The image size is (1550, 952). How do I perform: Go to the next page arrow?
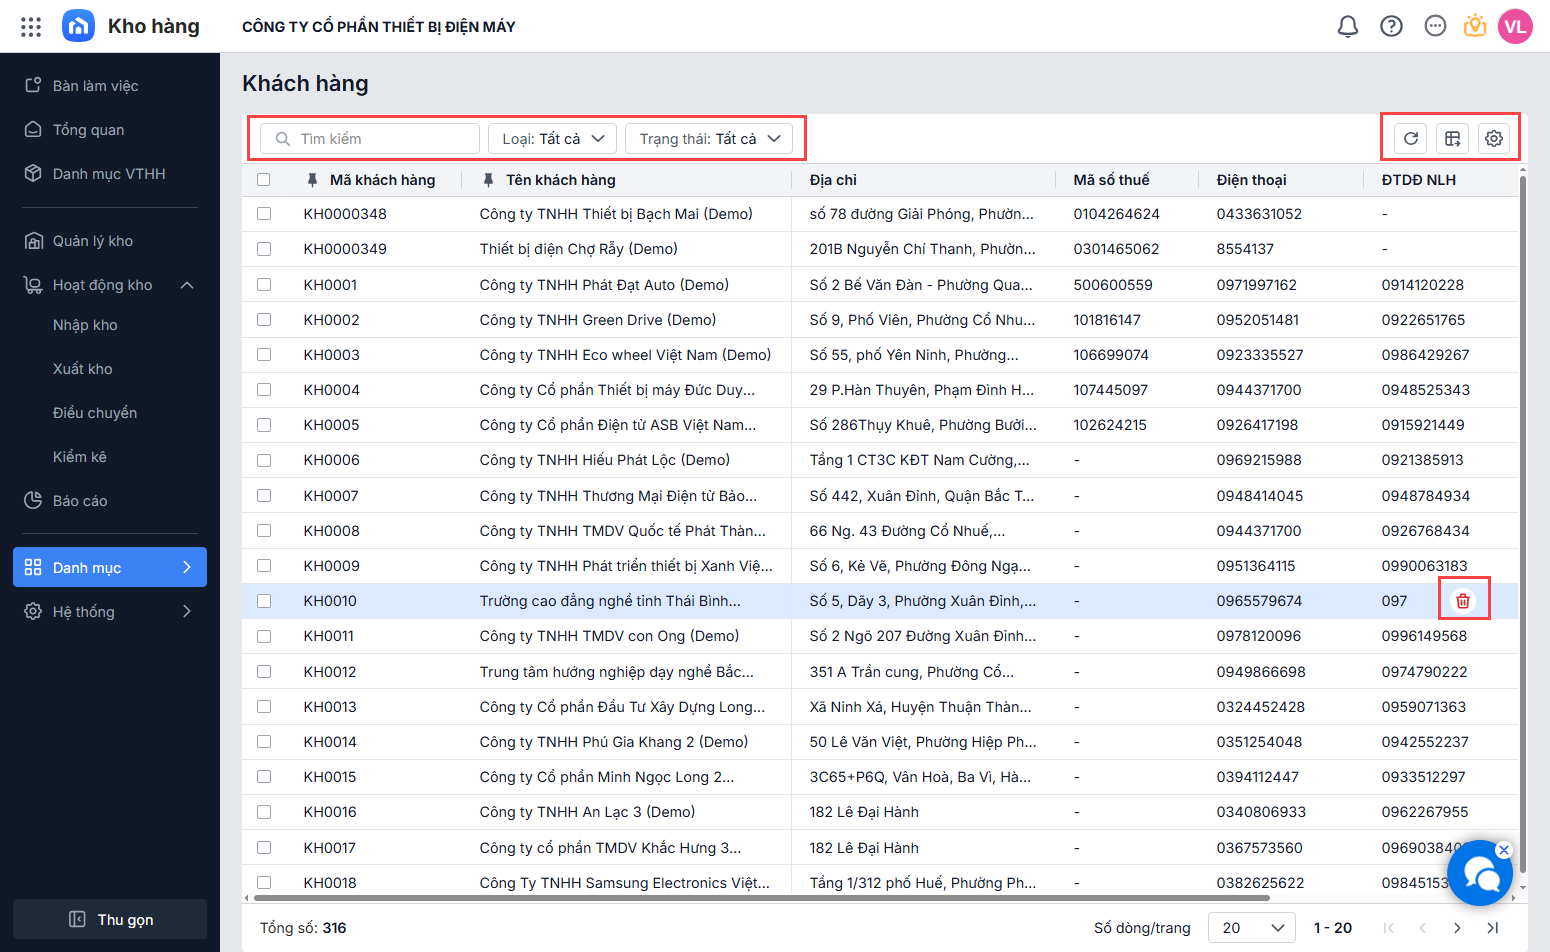(x=1457, y=928)
